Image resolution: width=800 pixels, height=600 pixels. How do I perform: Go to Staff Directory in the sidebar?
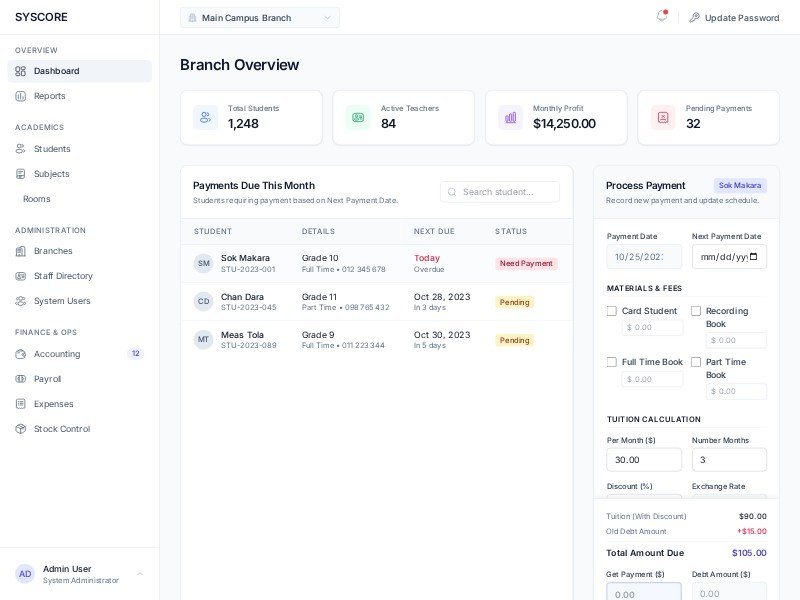63,276
